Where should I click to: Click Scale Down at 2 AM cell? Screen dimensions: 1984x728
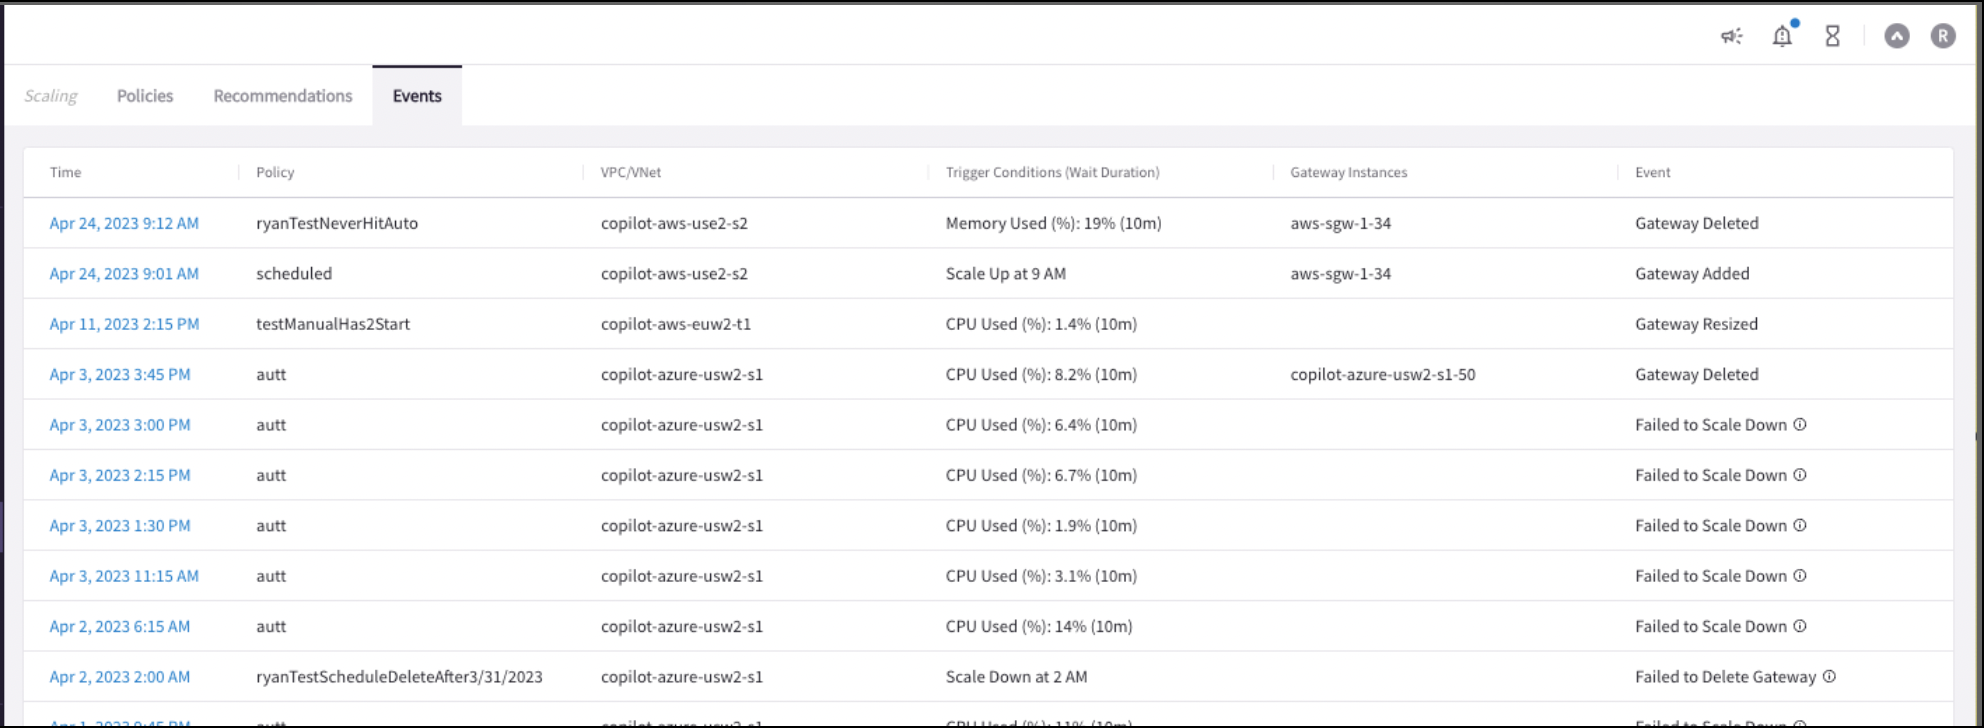pyautogui.click(x=1016, y=676)
